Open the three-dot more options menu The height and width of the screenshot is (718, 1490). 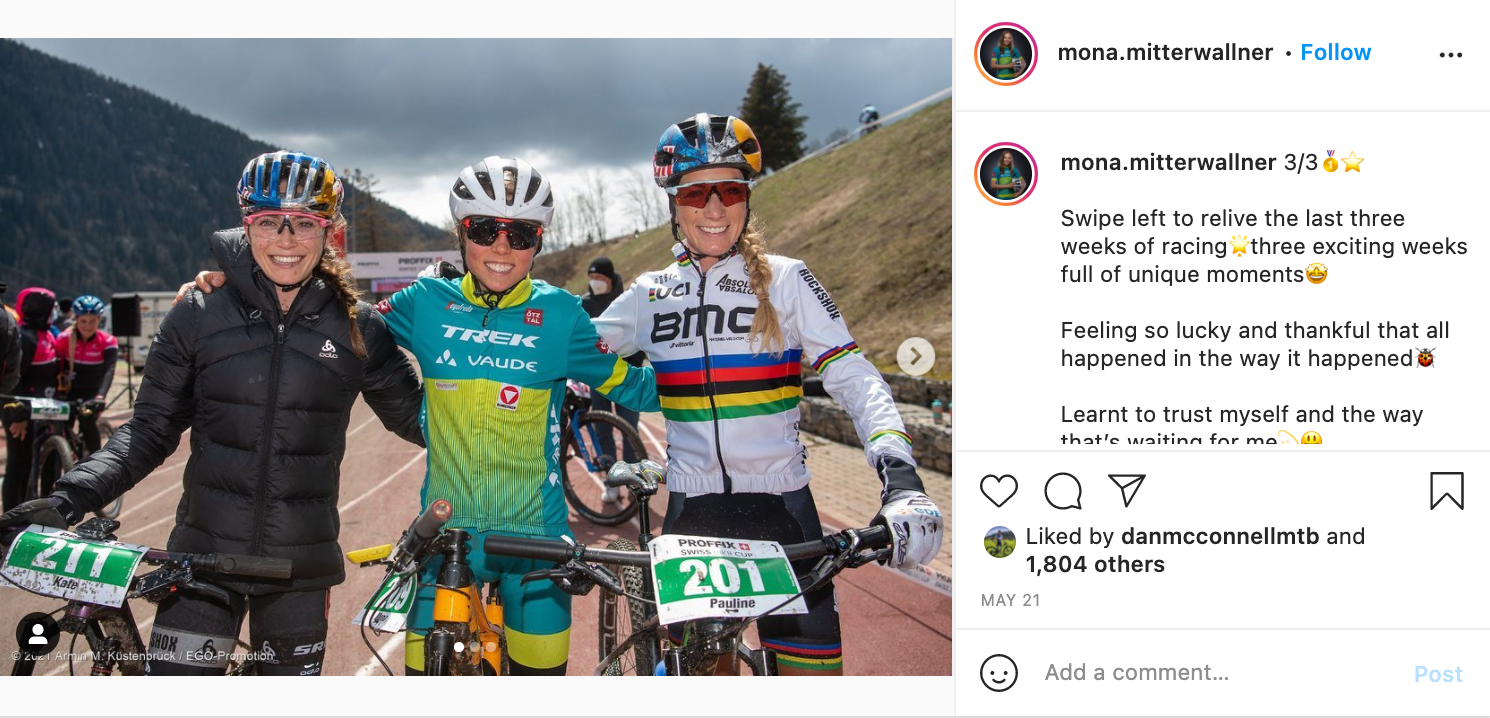[1450, 55]
